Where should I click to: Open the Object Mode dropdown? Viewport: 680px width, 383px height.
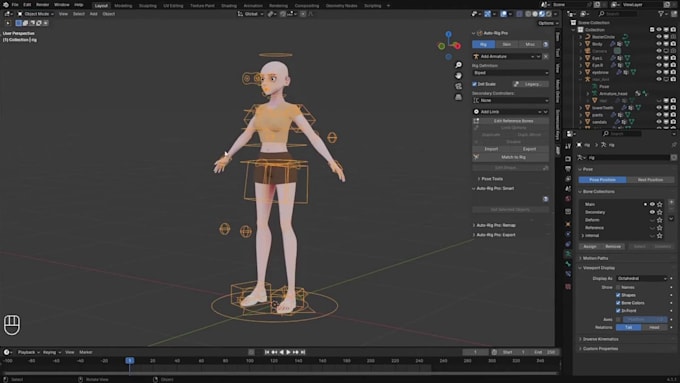pyautogui.click(x=36, y=14)
